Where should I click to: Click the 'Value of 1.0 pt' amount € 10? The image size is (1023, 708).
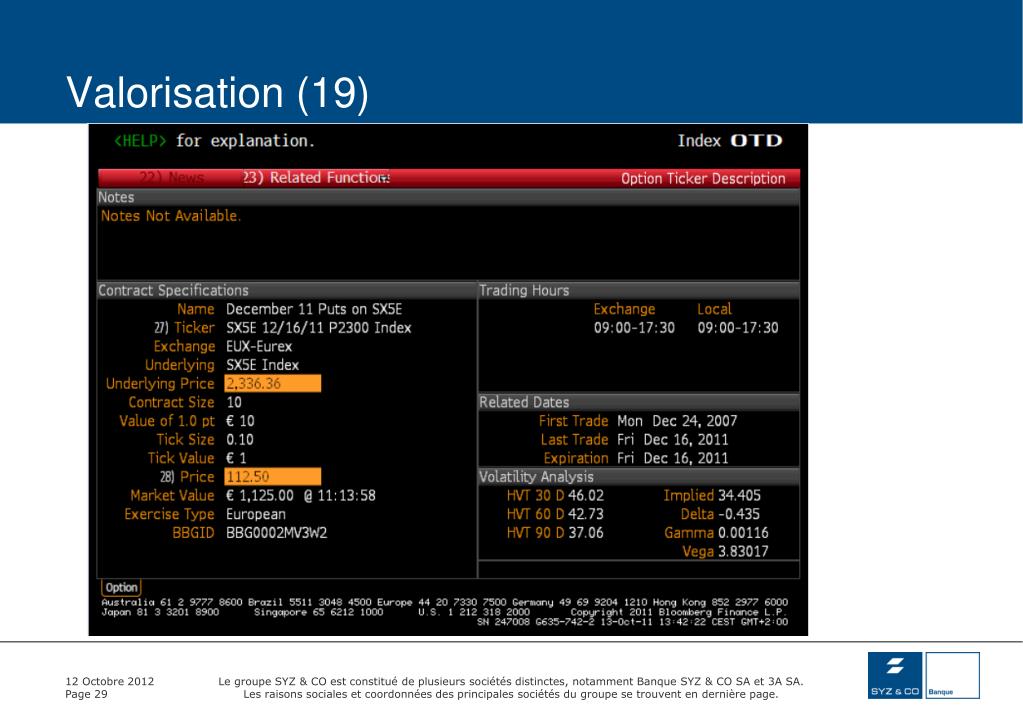pos(240,421)
